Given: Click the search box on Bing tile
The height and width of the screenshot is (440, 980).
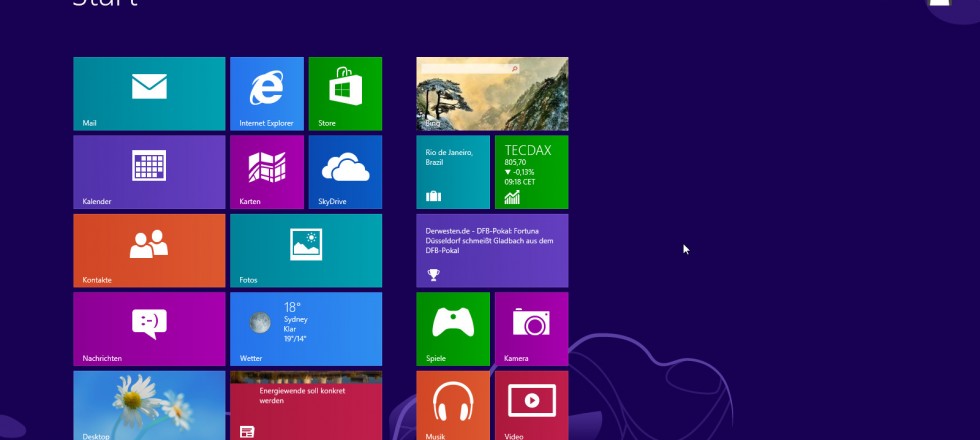Looking at the screenshot, I should [x=471, y=68].
